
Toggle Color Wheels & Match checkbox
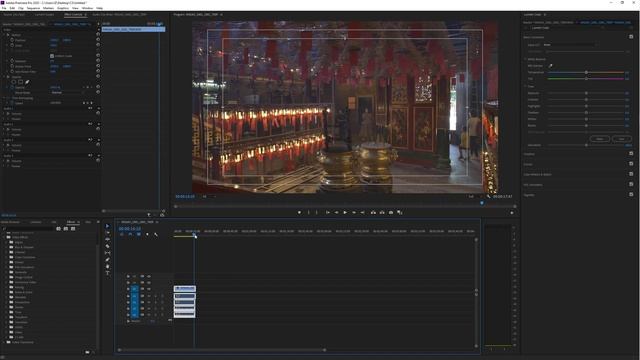pos(631,174)
